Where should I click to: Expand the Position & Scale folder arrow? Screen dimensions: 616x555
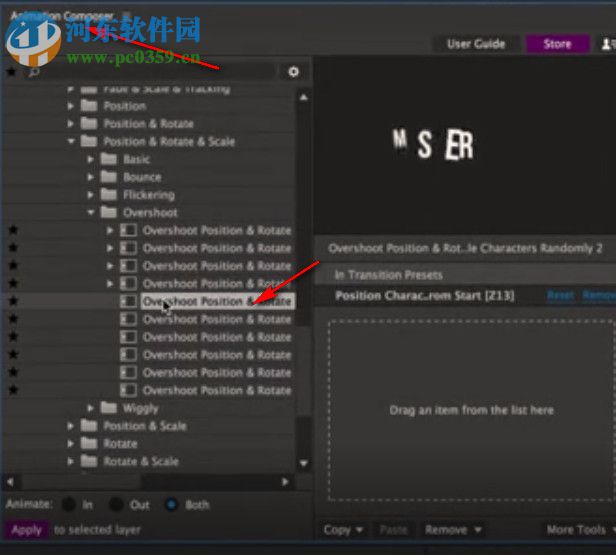pyautogui.click(x=70, y=426)
